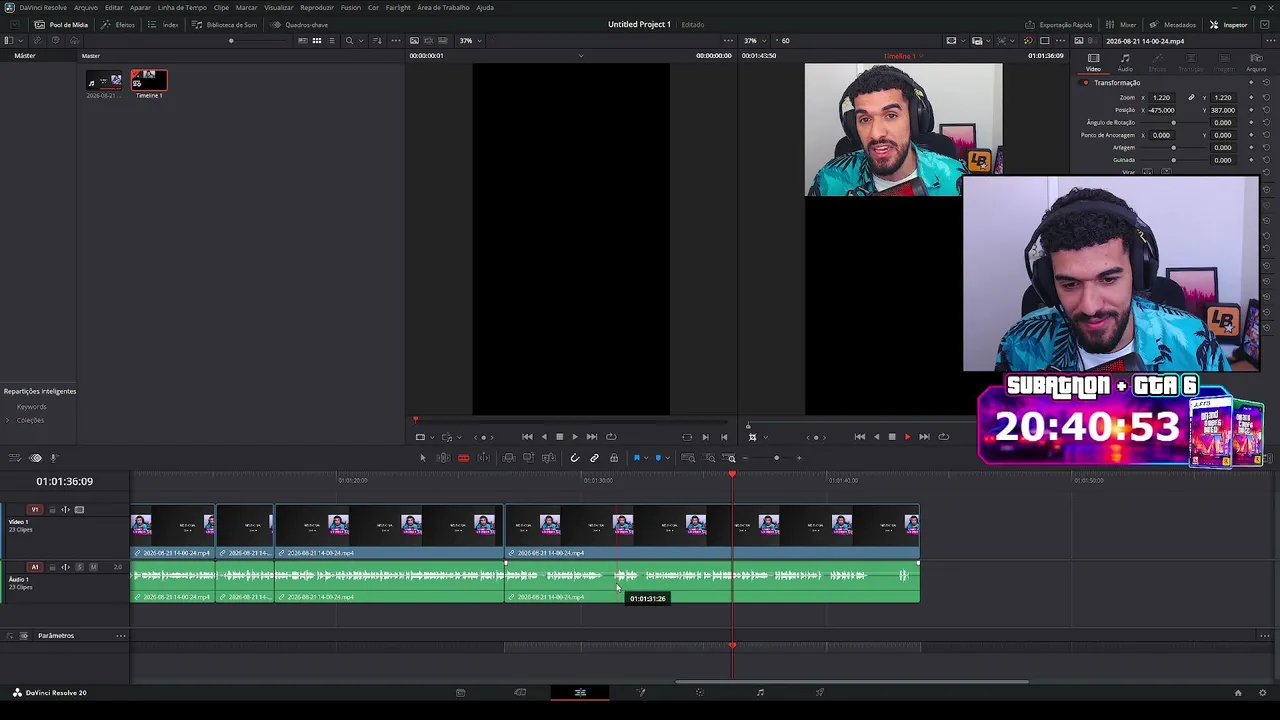Mute the Áudio 1 track
Screen dimensions: 1280x720
pos(93,567)
